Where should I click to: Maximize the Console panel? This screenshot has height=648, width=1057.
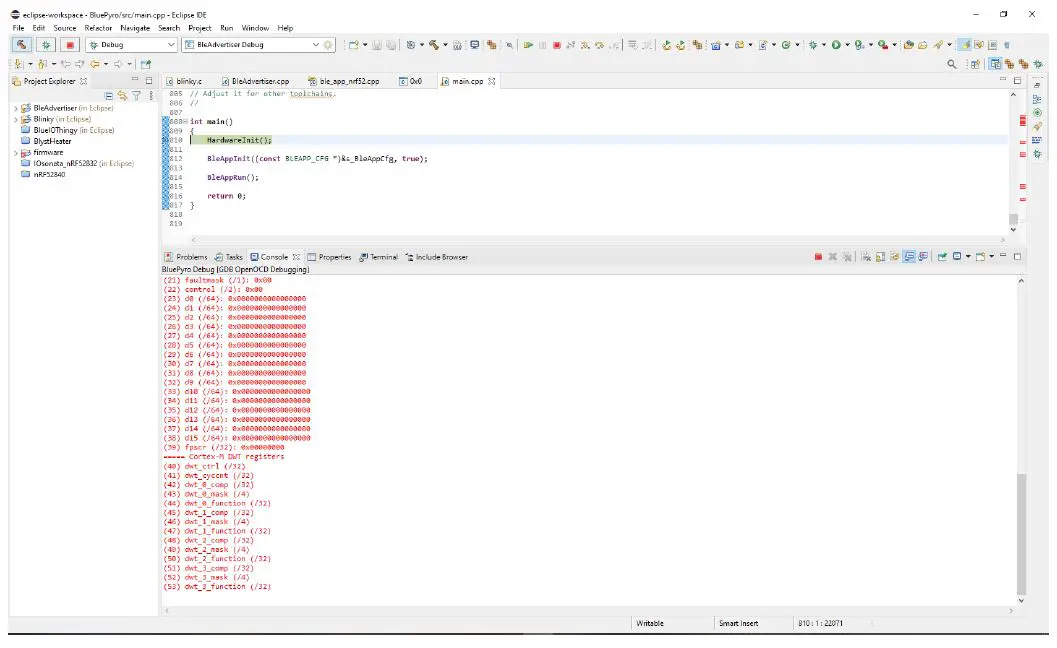pos(1017,256)
